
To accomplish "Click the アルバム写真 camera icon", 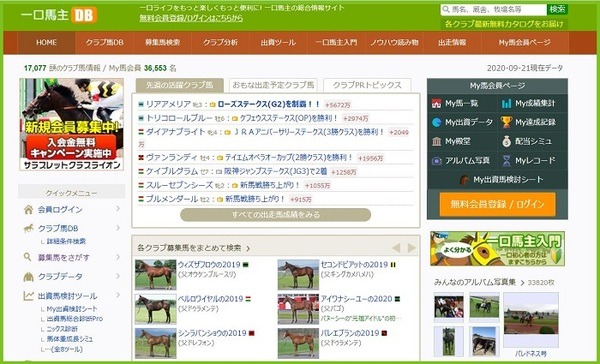I will click(x=436, y=161).
